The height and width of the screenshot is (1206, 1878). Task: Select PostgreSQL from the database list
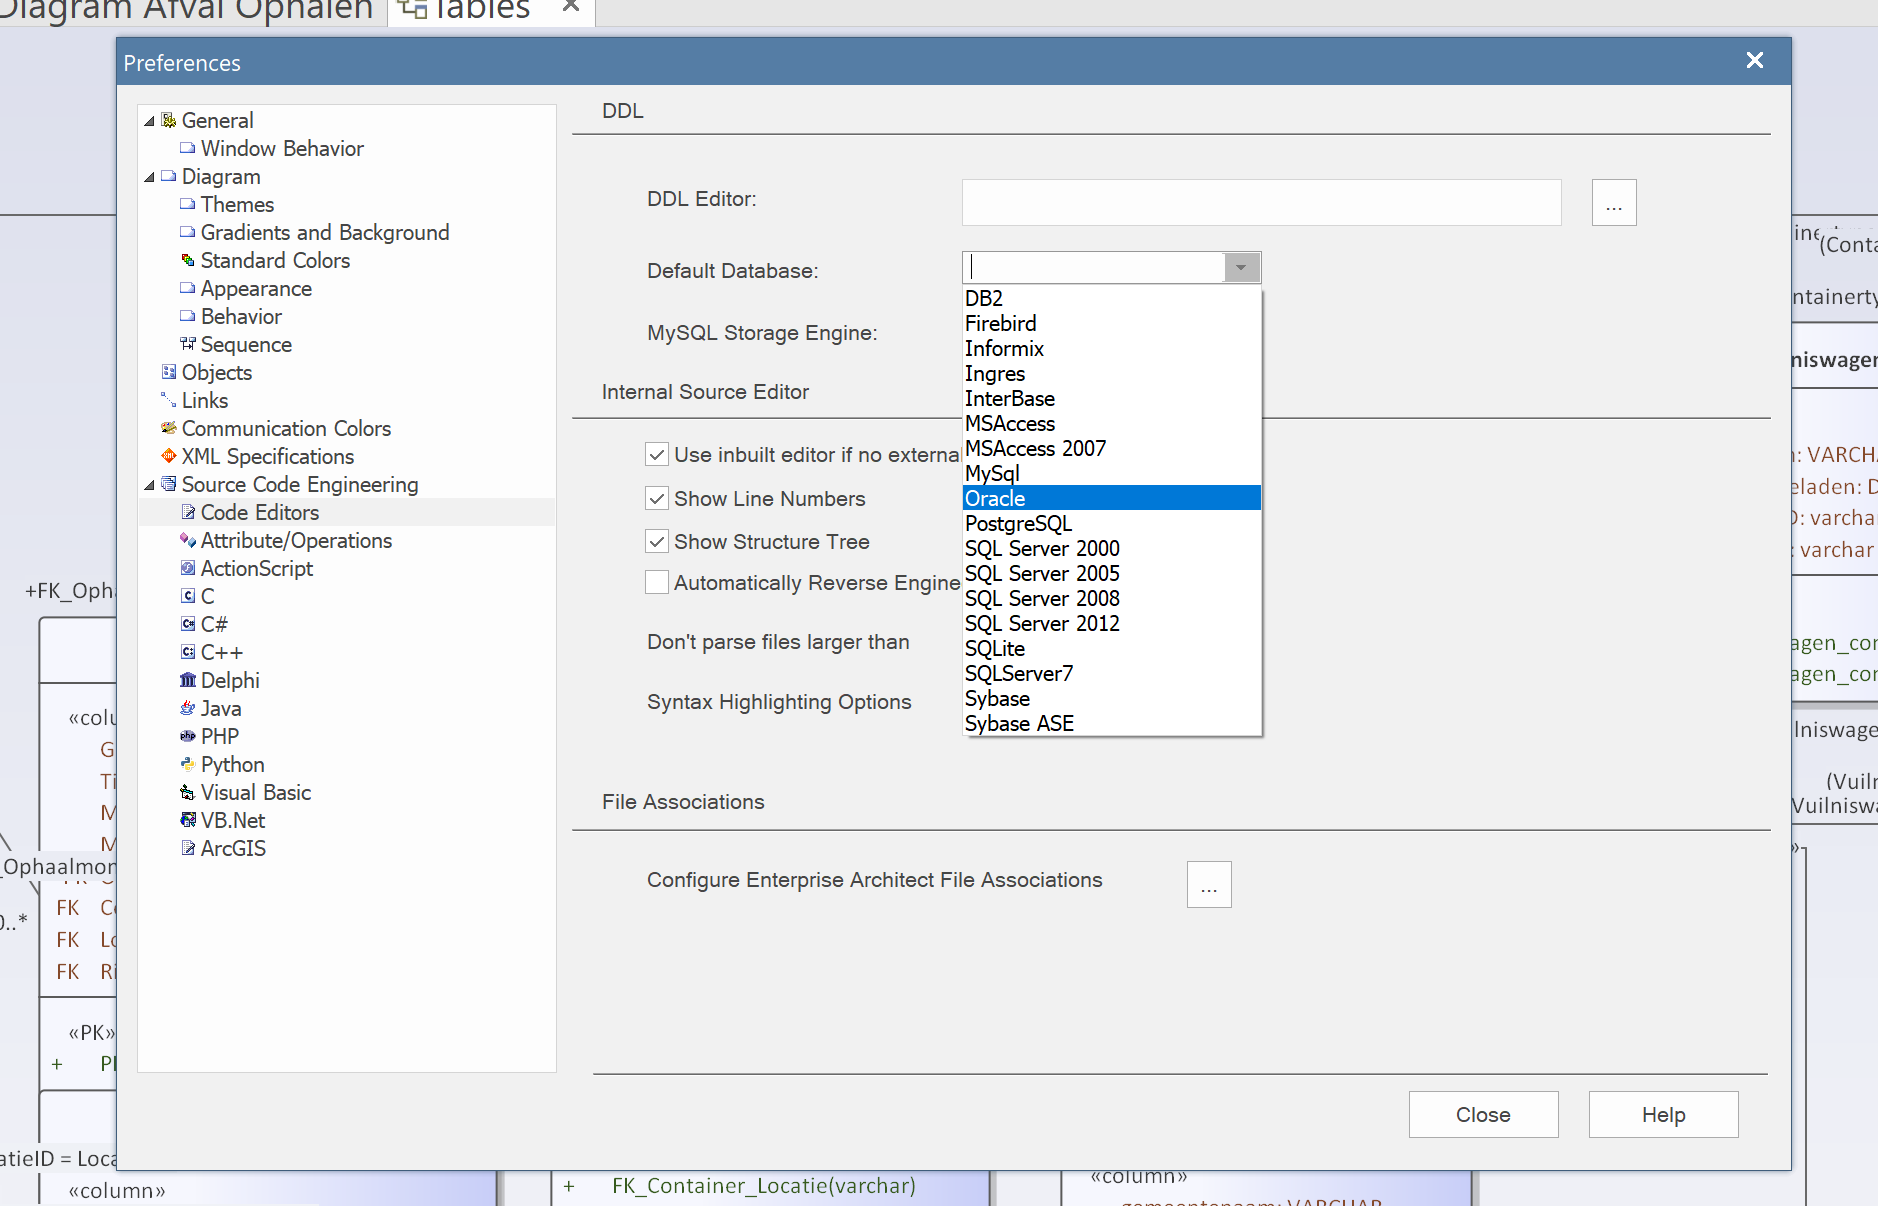tap(1018, 523)
